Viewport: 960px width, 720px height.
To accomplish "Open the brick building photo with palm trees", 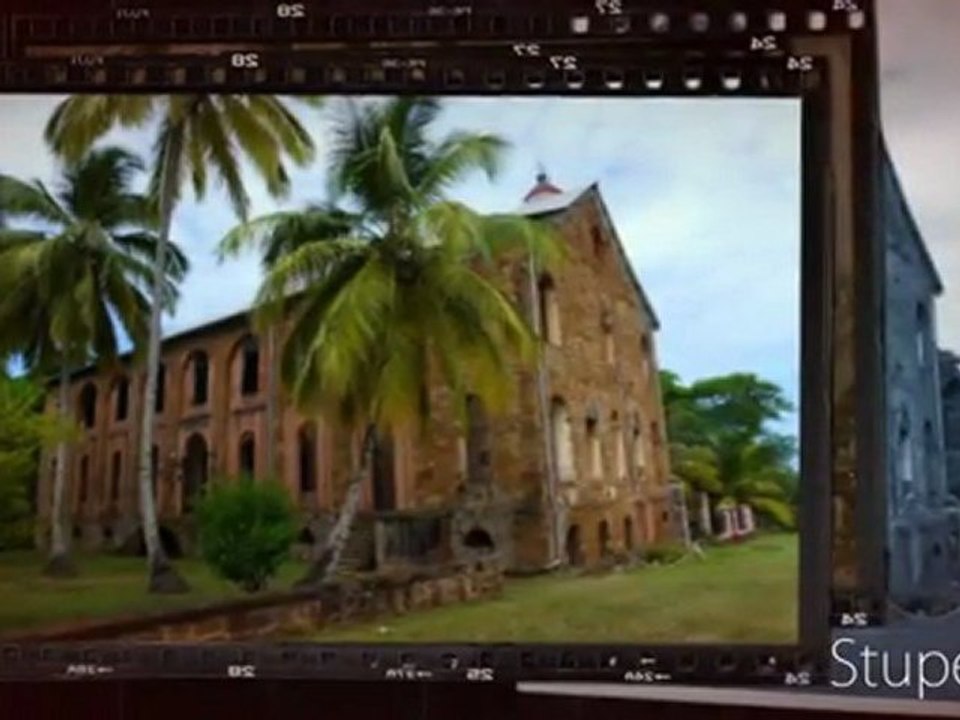I will (x=399, y=369).
